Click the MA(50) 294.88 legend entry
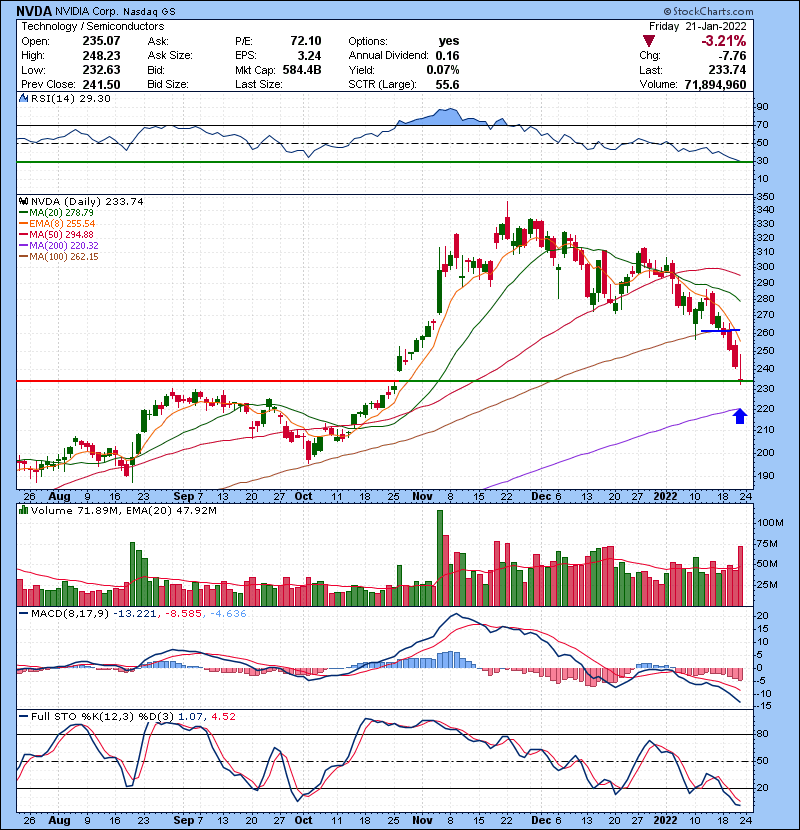The height and width of the screenshot is (830, 800). pyautogui.click(x=61, y=235)
